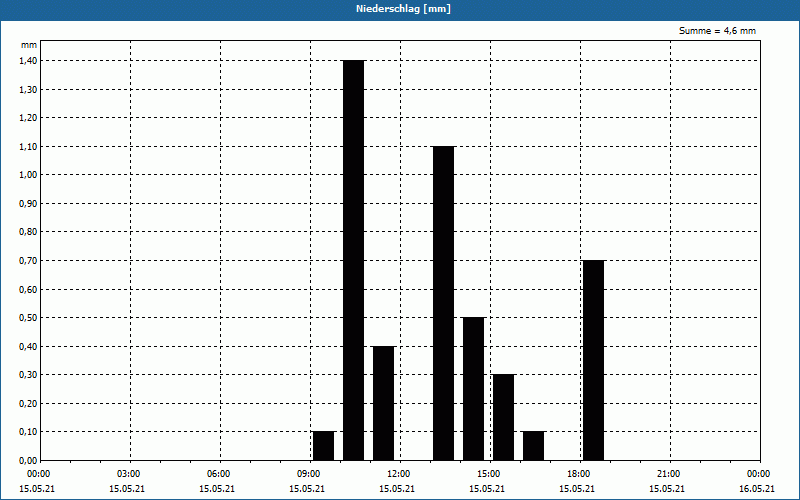Select the y-axis value '0,50'

[x=29, y=318]
